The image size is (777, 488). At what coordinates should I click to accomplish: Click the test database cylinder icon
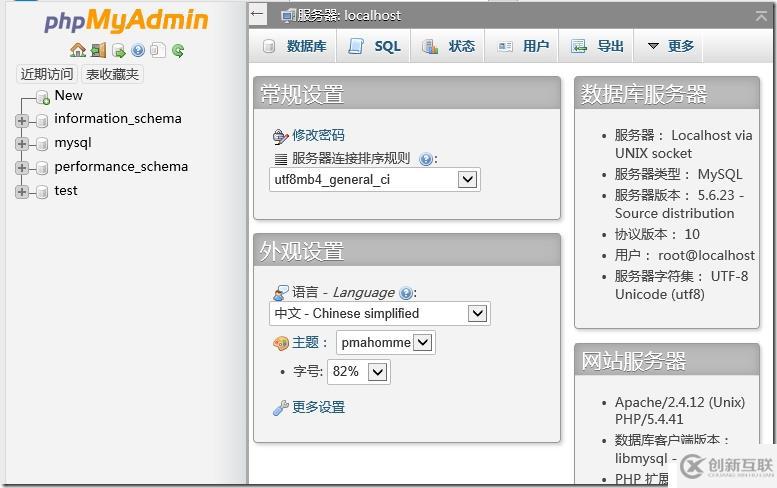click(42, 192)
